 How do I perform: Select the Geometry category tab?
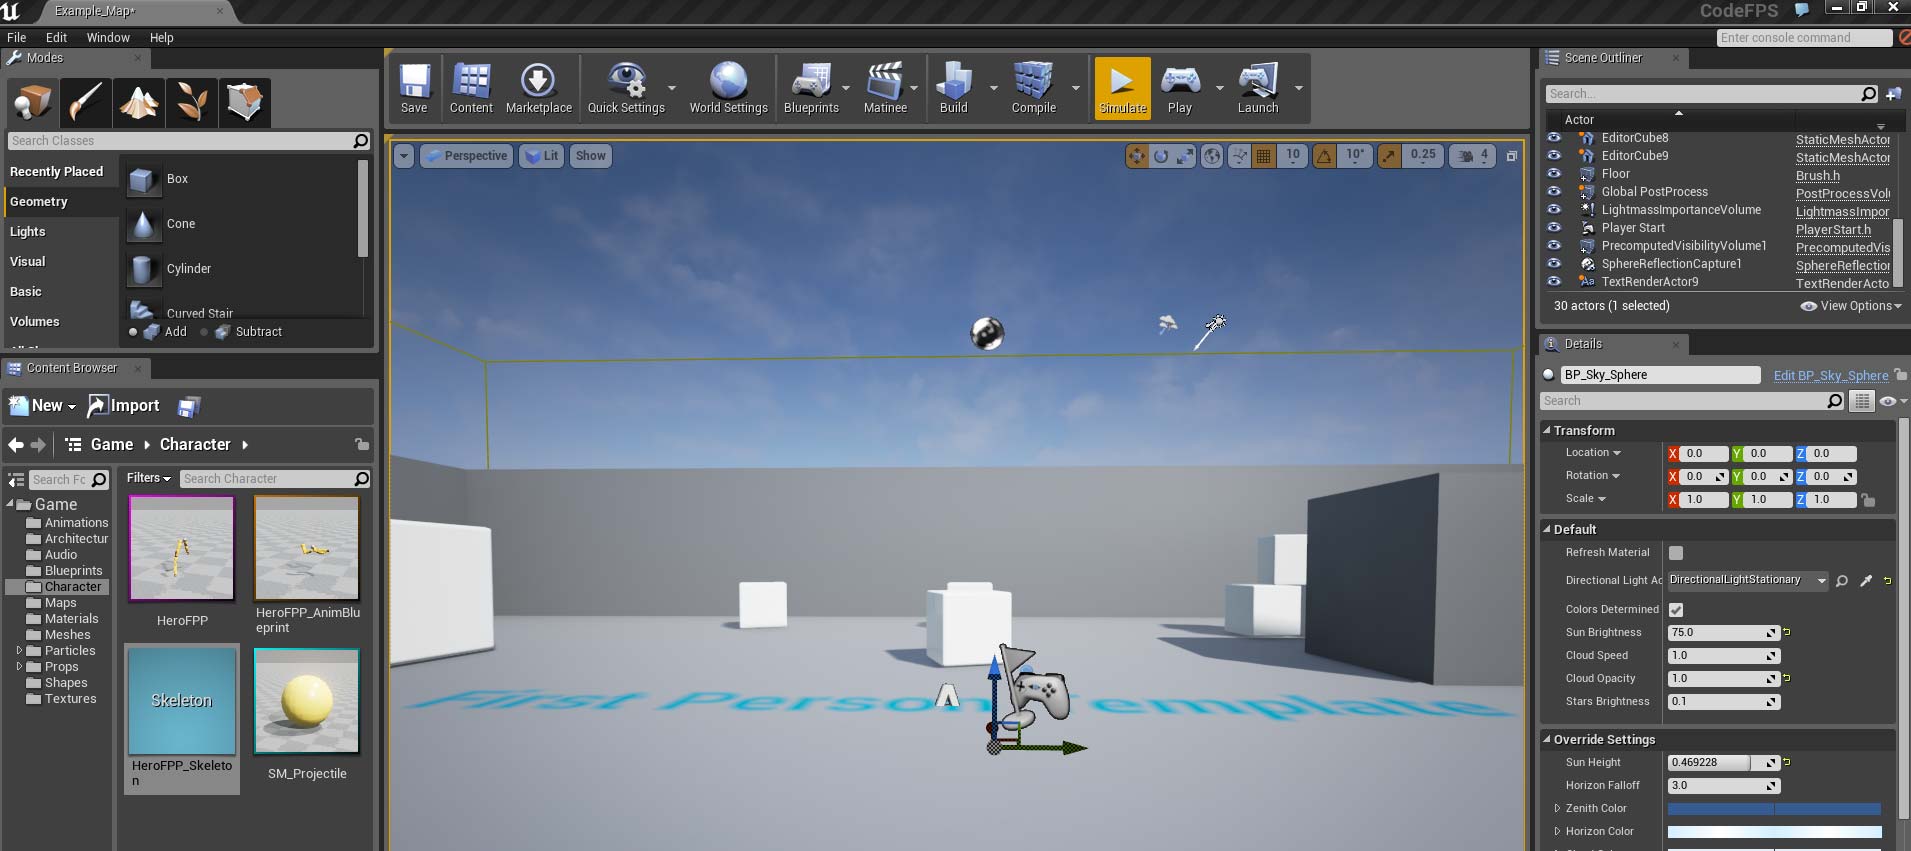pos(60,202)
